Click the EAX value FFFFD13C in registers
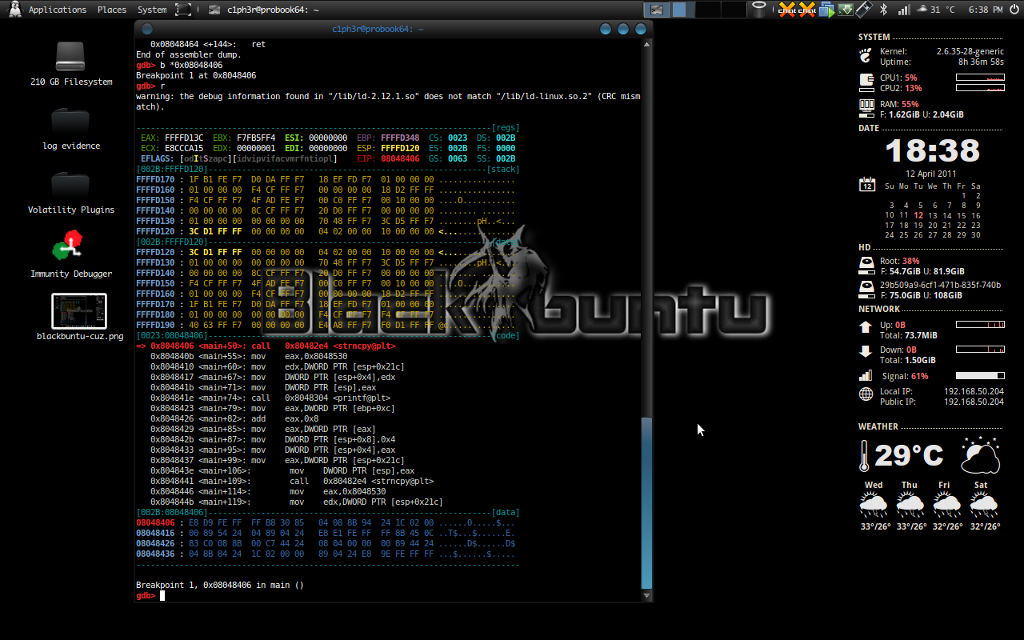The image size is (1024, 640). tap(184, 138)
